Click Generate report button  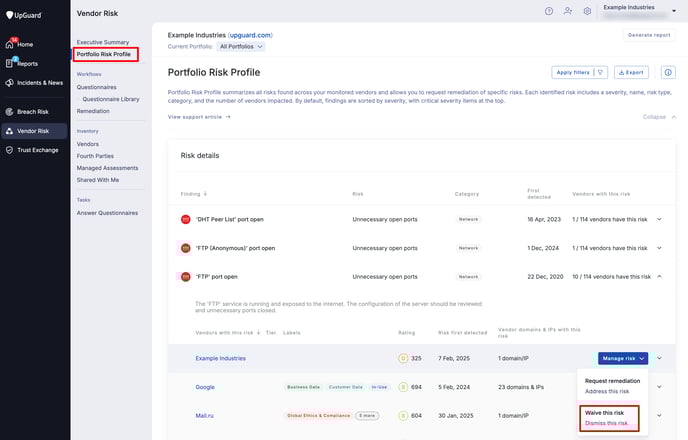[649, 35]
